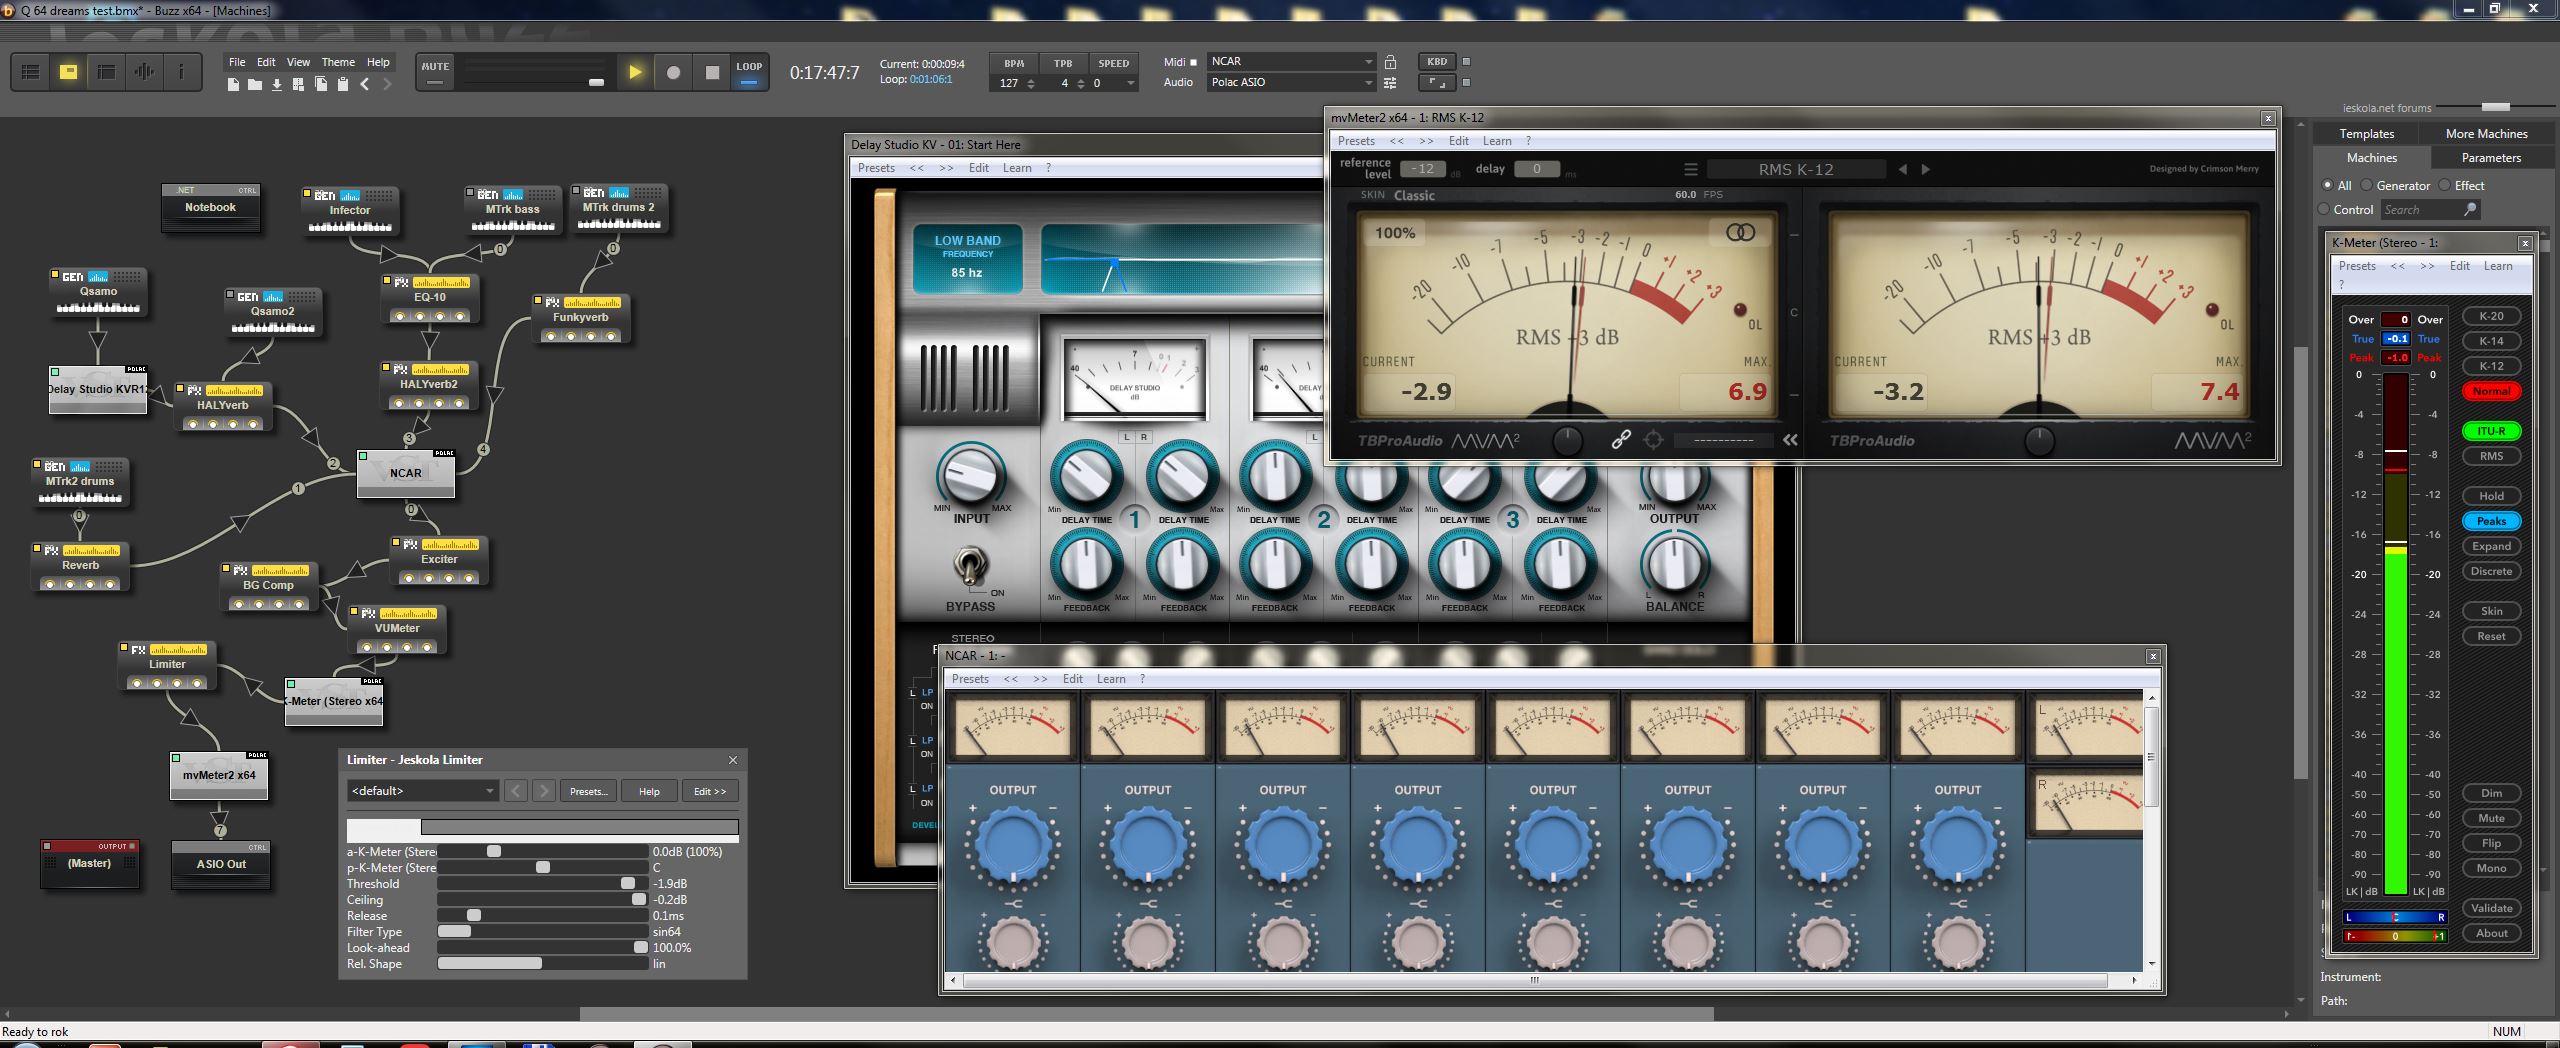The height and width of the screenshot is (1048, 2560).
Task: Toggle the Midi checkbox
Action: tap(1193, 62)
